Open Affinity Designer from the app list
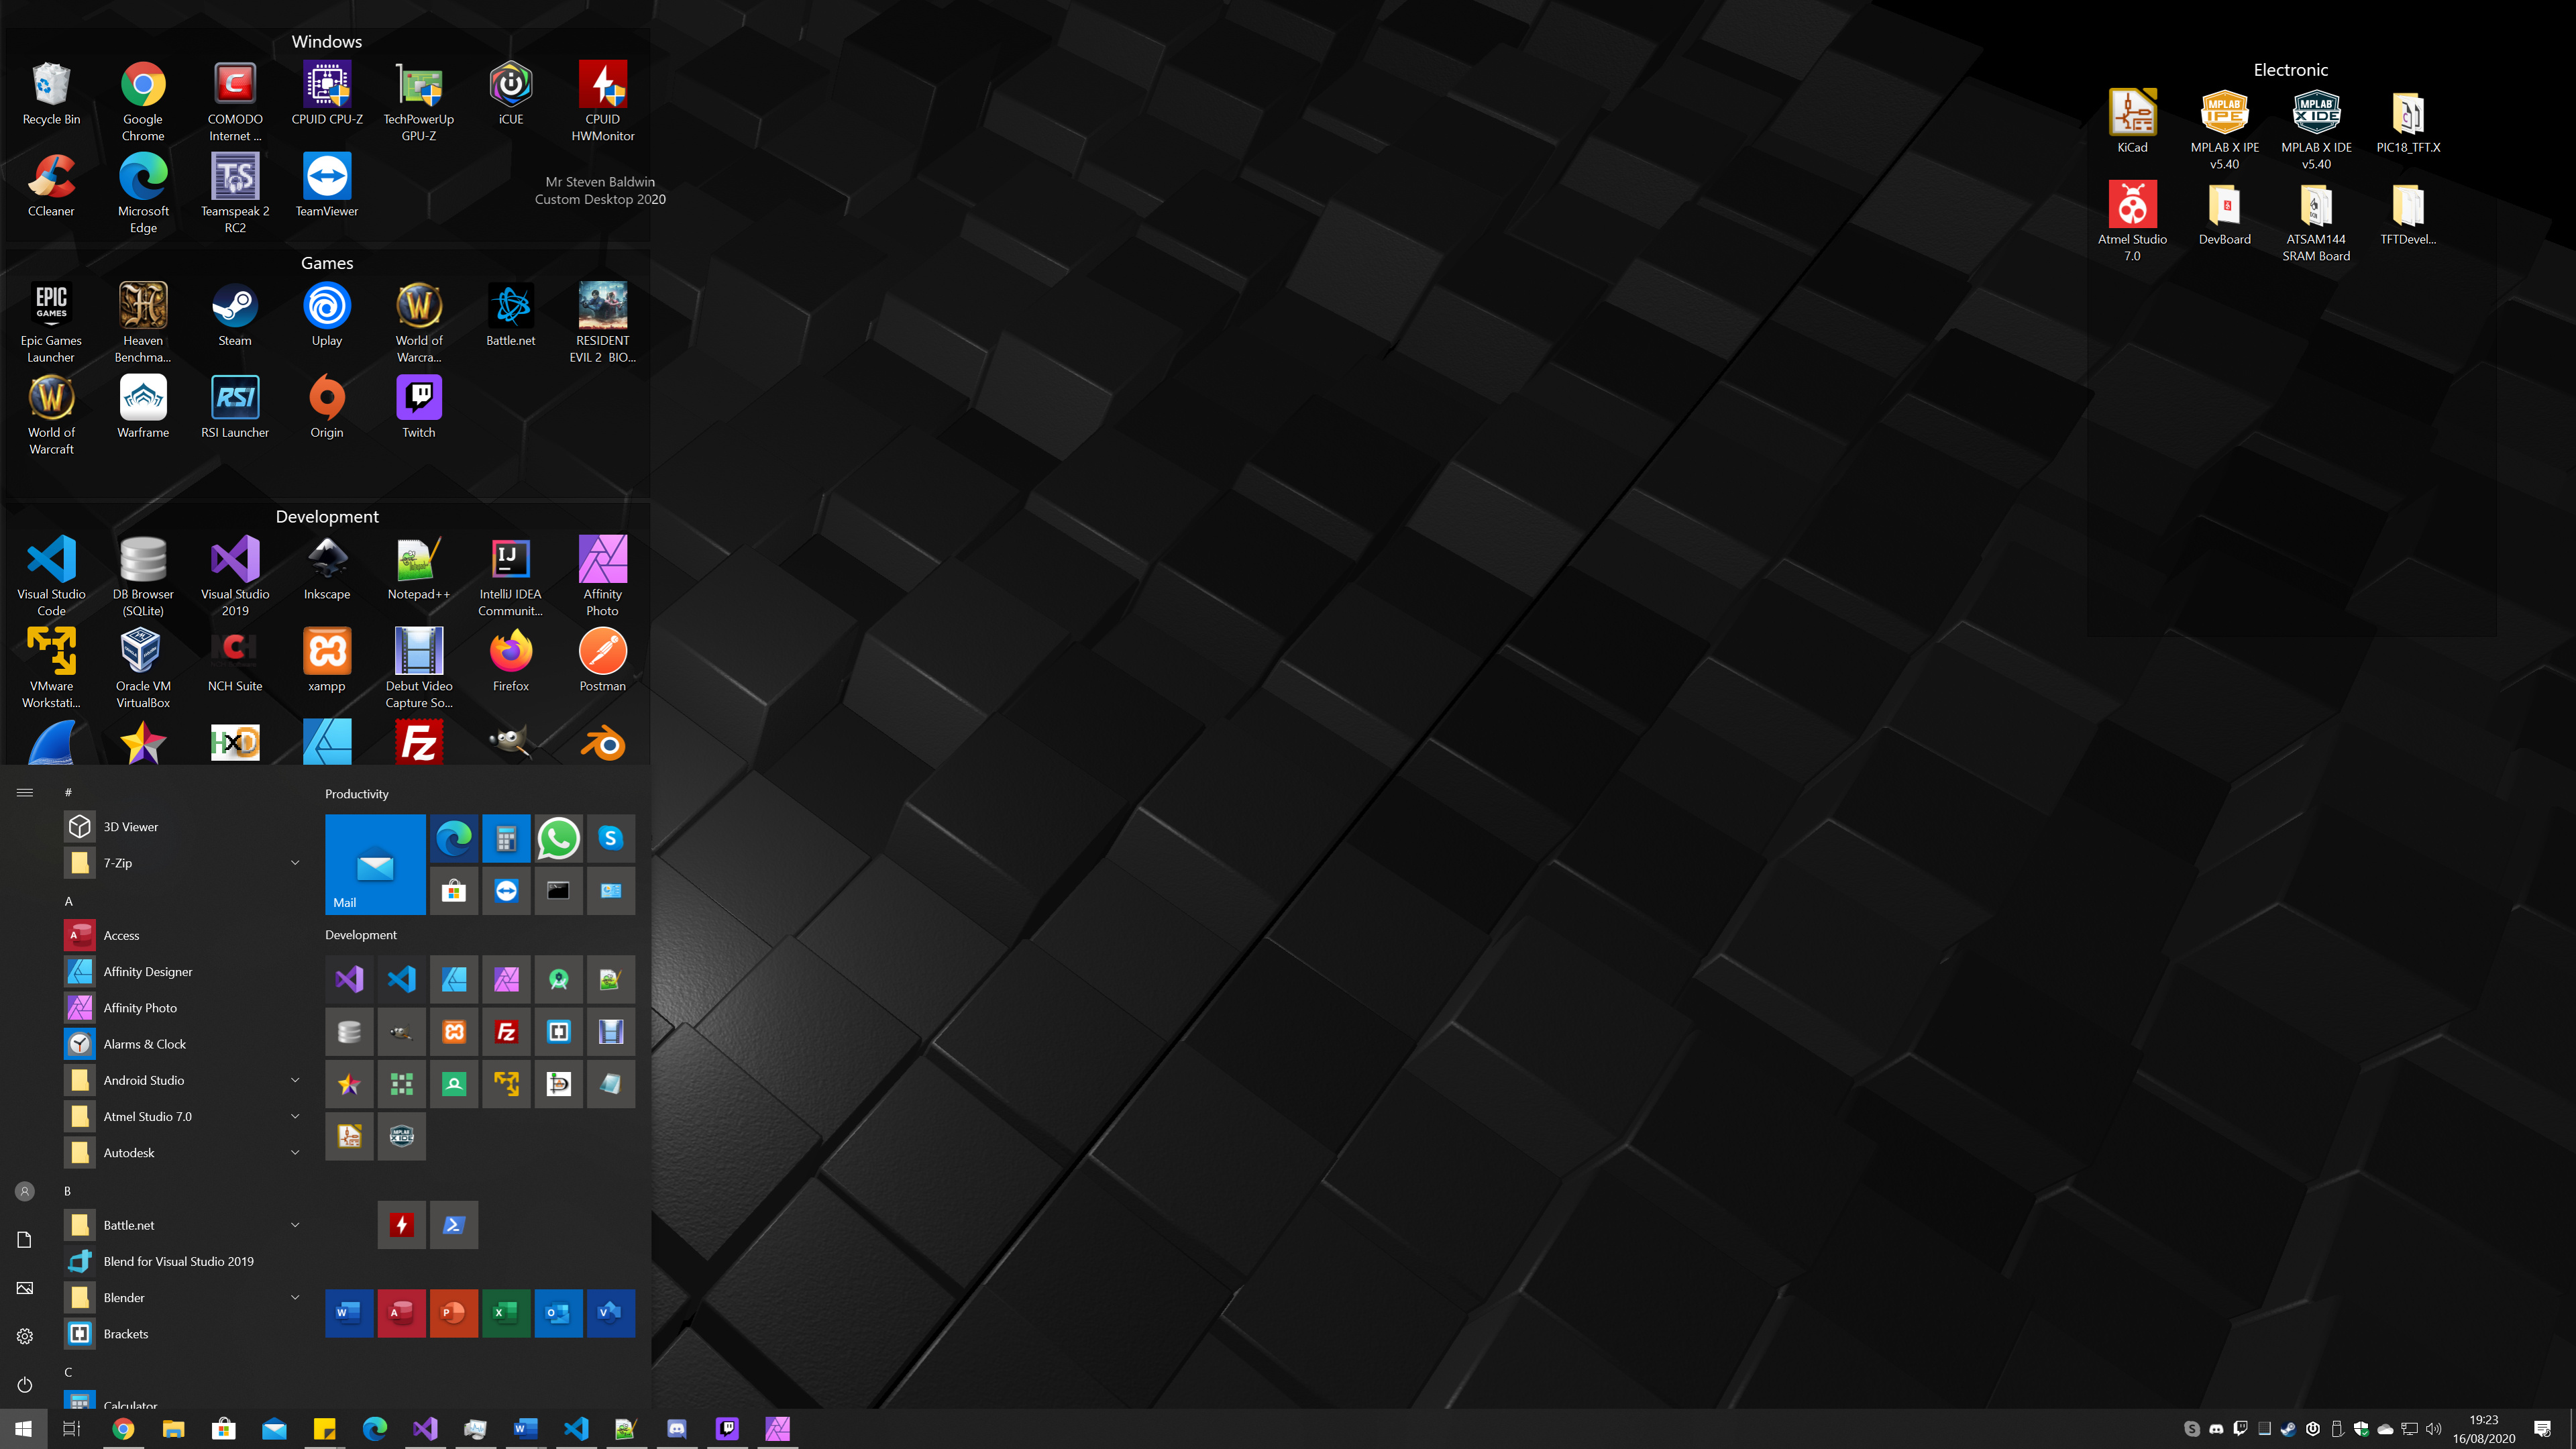Viewport: 2576px width, 1449px height. (x=148, y=972)
